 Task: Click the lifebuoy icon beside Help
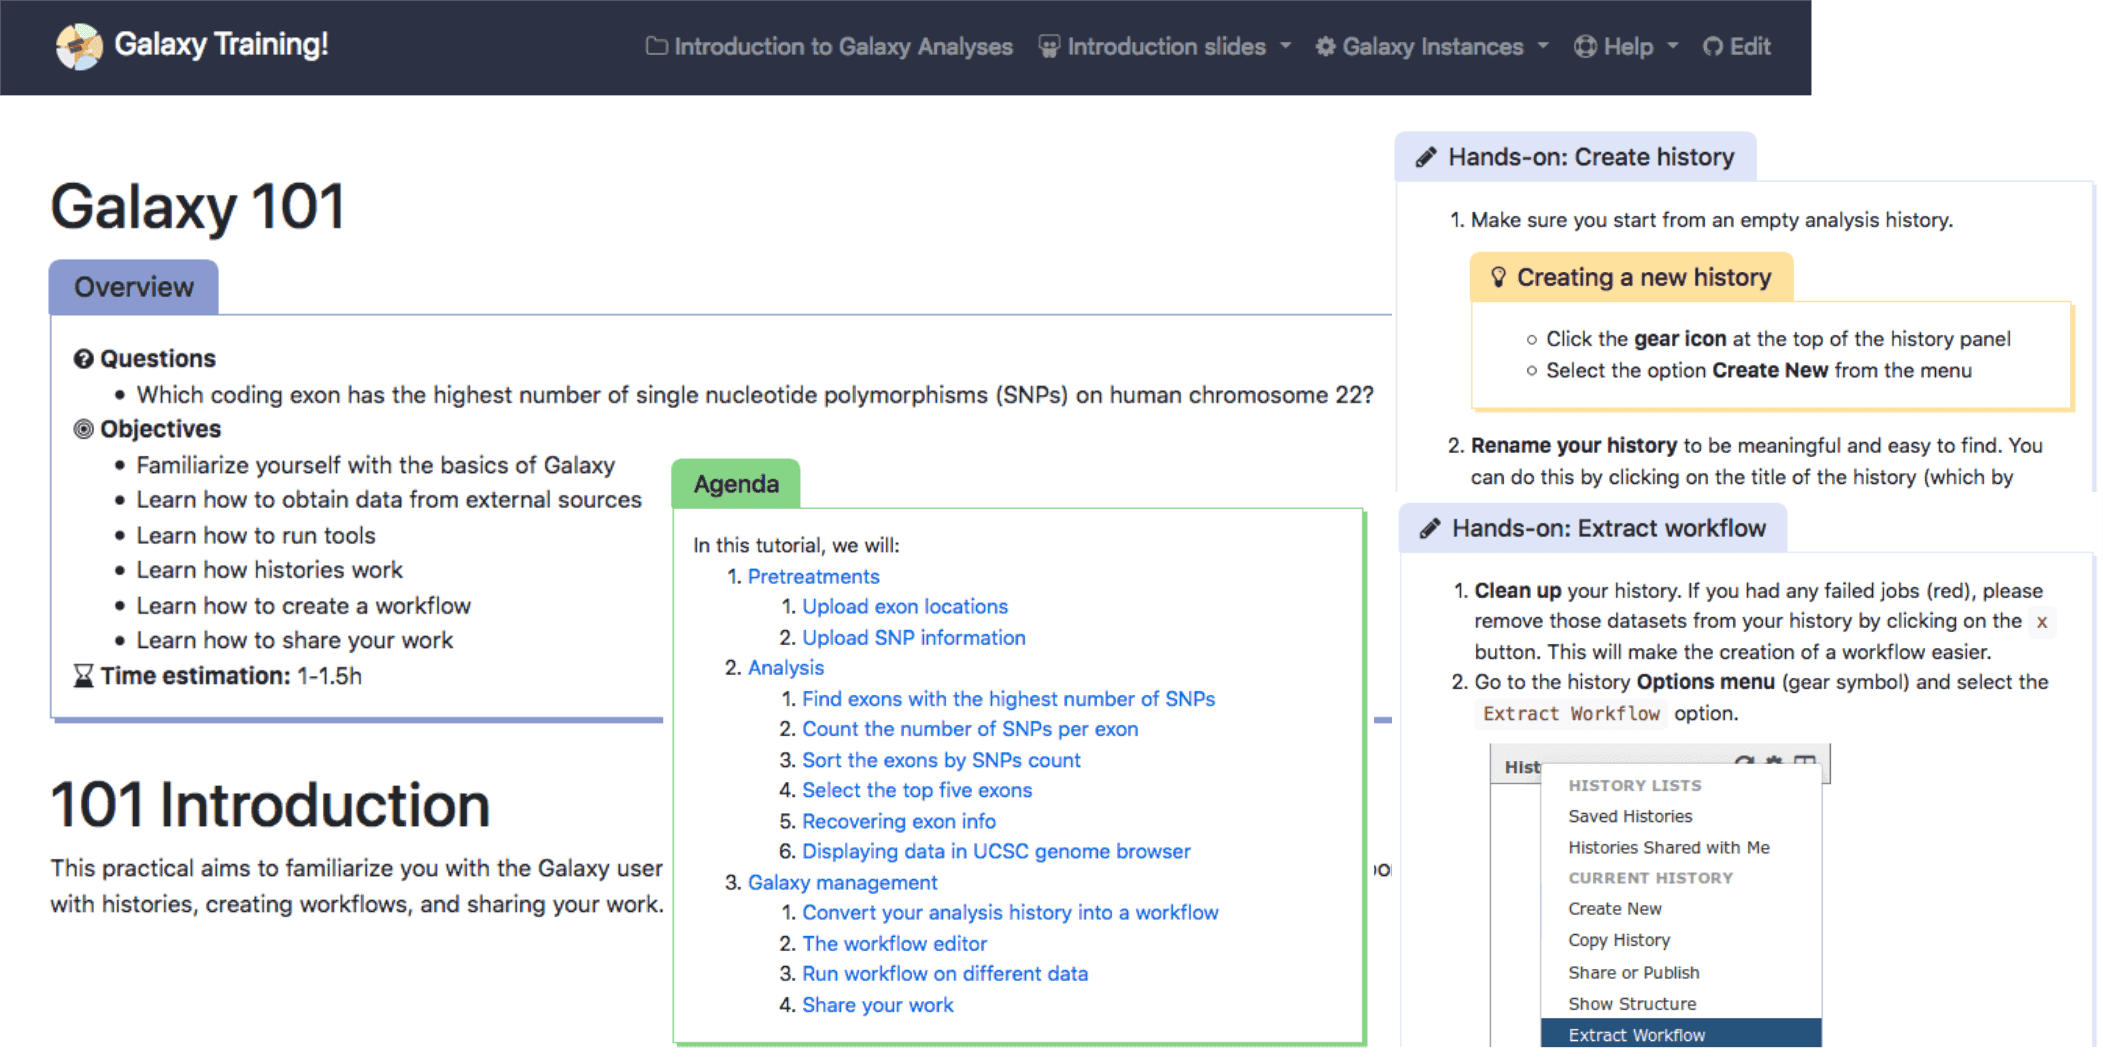pos(1585,47)
